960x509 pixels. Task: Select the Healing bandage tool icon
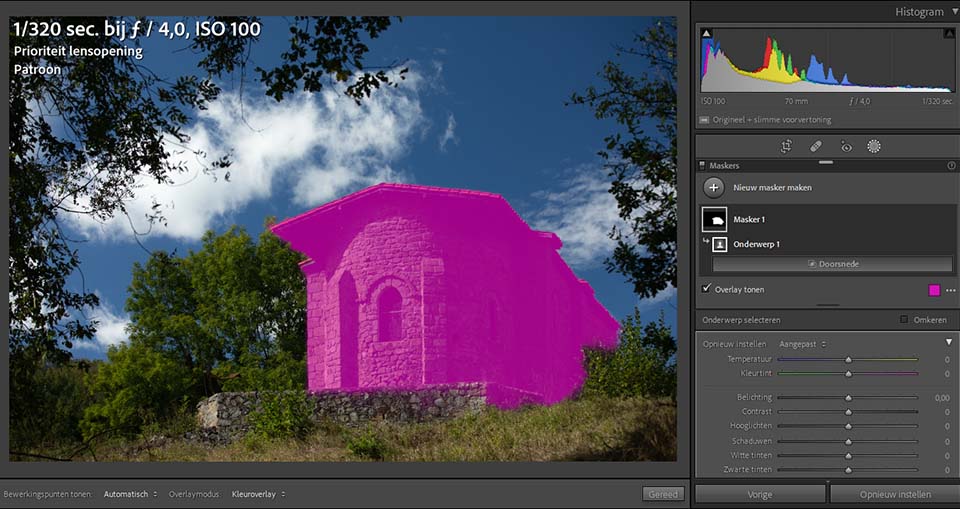point(816,146)
